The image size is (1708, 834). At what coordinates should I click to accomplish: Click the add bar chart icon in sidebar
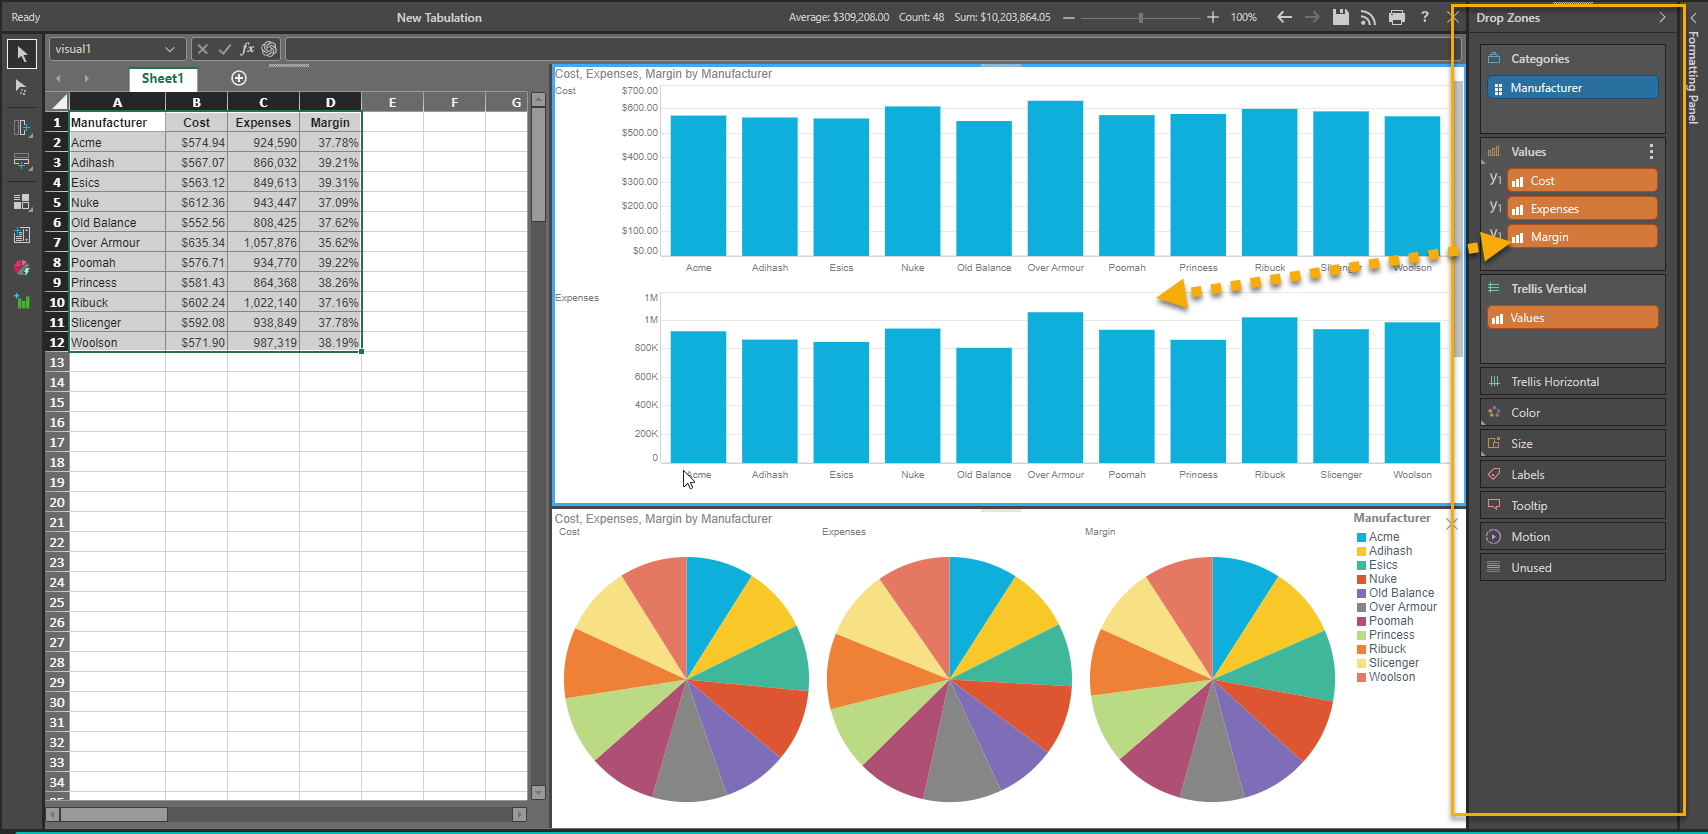[x=21, y=300]
